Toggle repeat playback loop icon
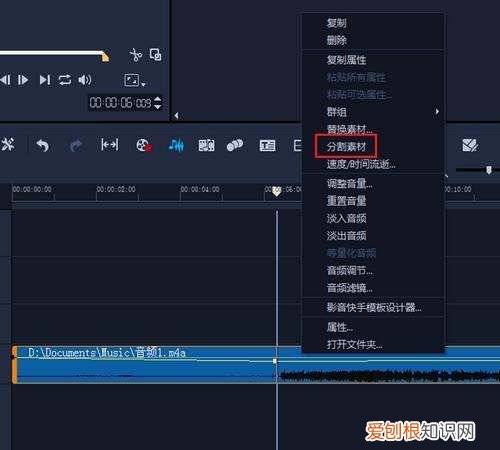The image size is (500, 450). (65, 80)
